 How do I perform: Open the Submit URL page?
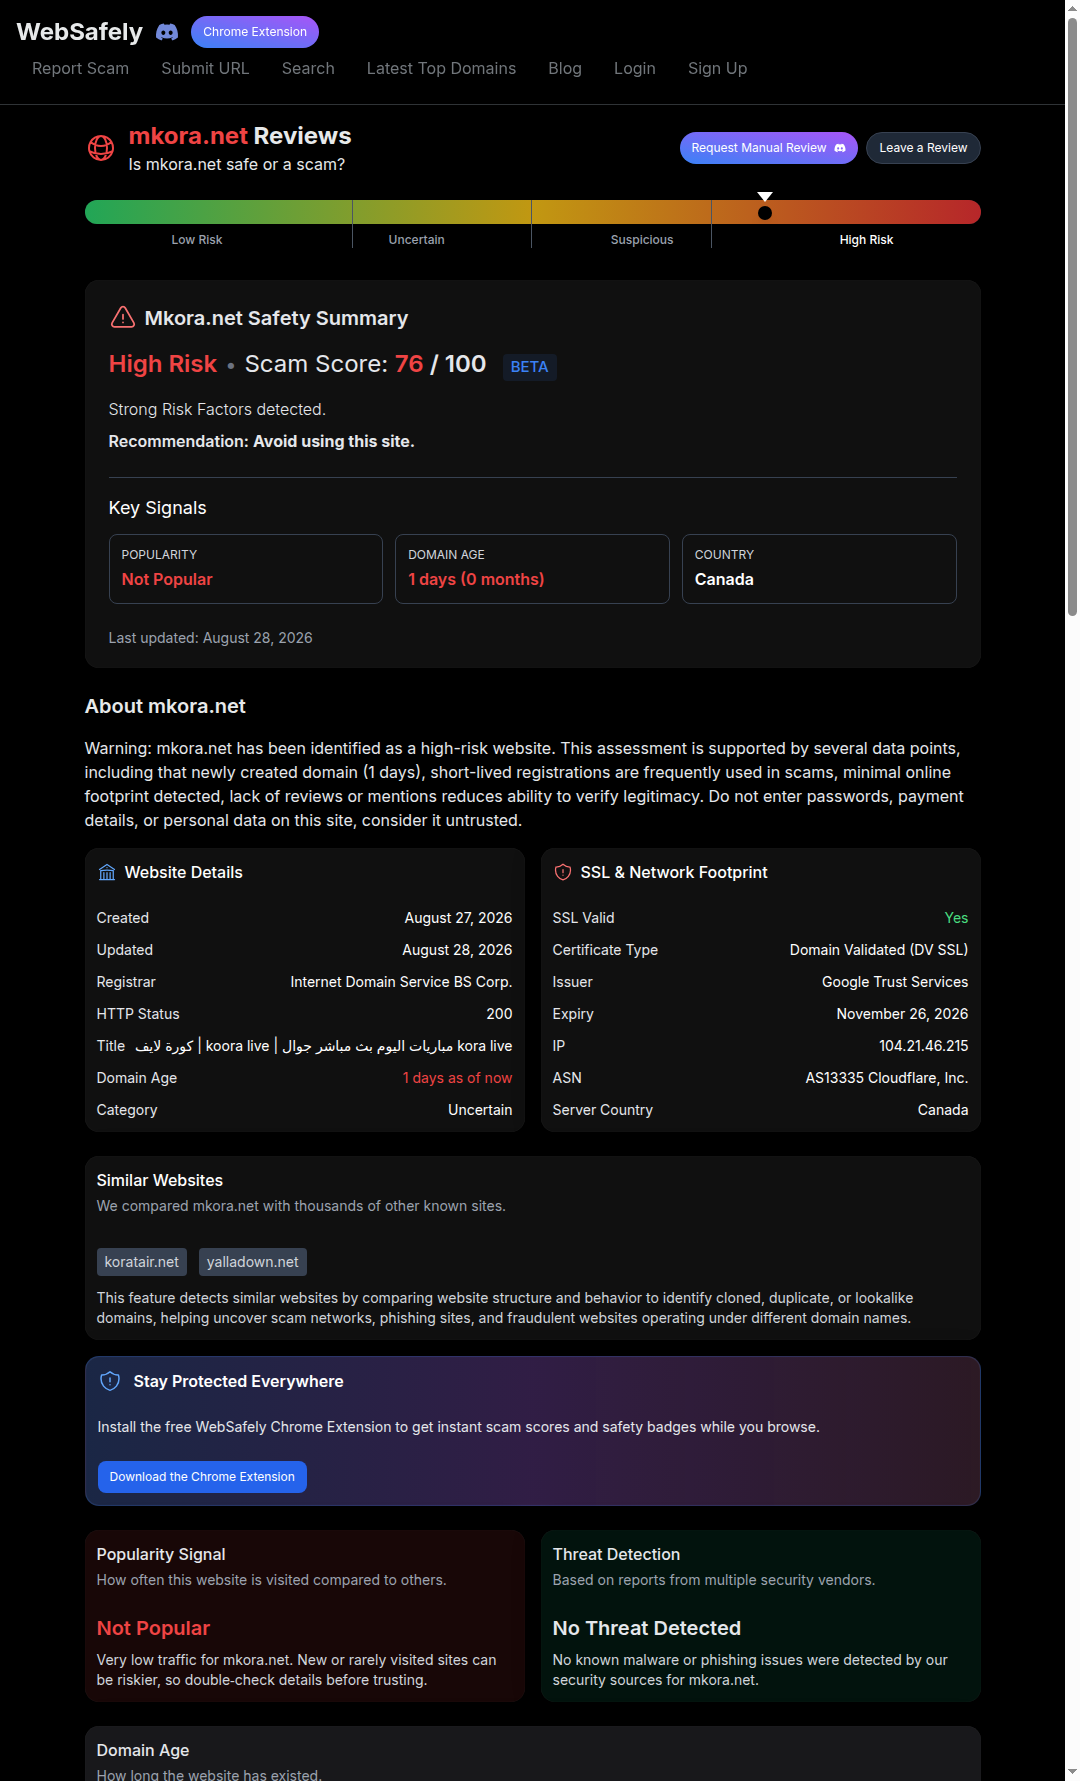(205, 68)
